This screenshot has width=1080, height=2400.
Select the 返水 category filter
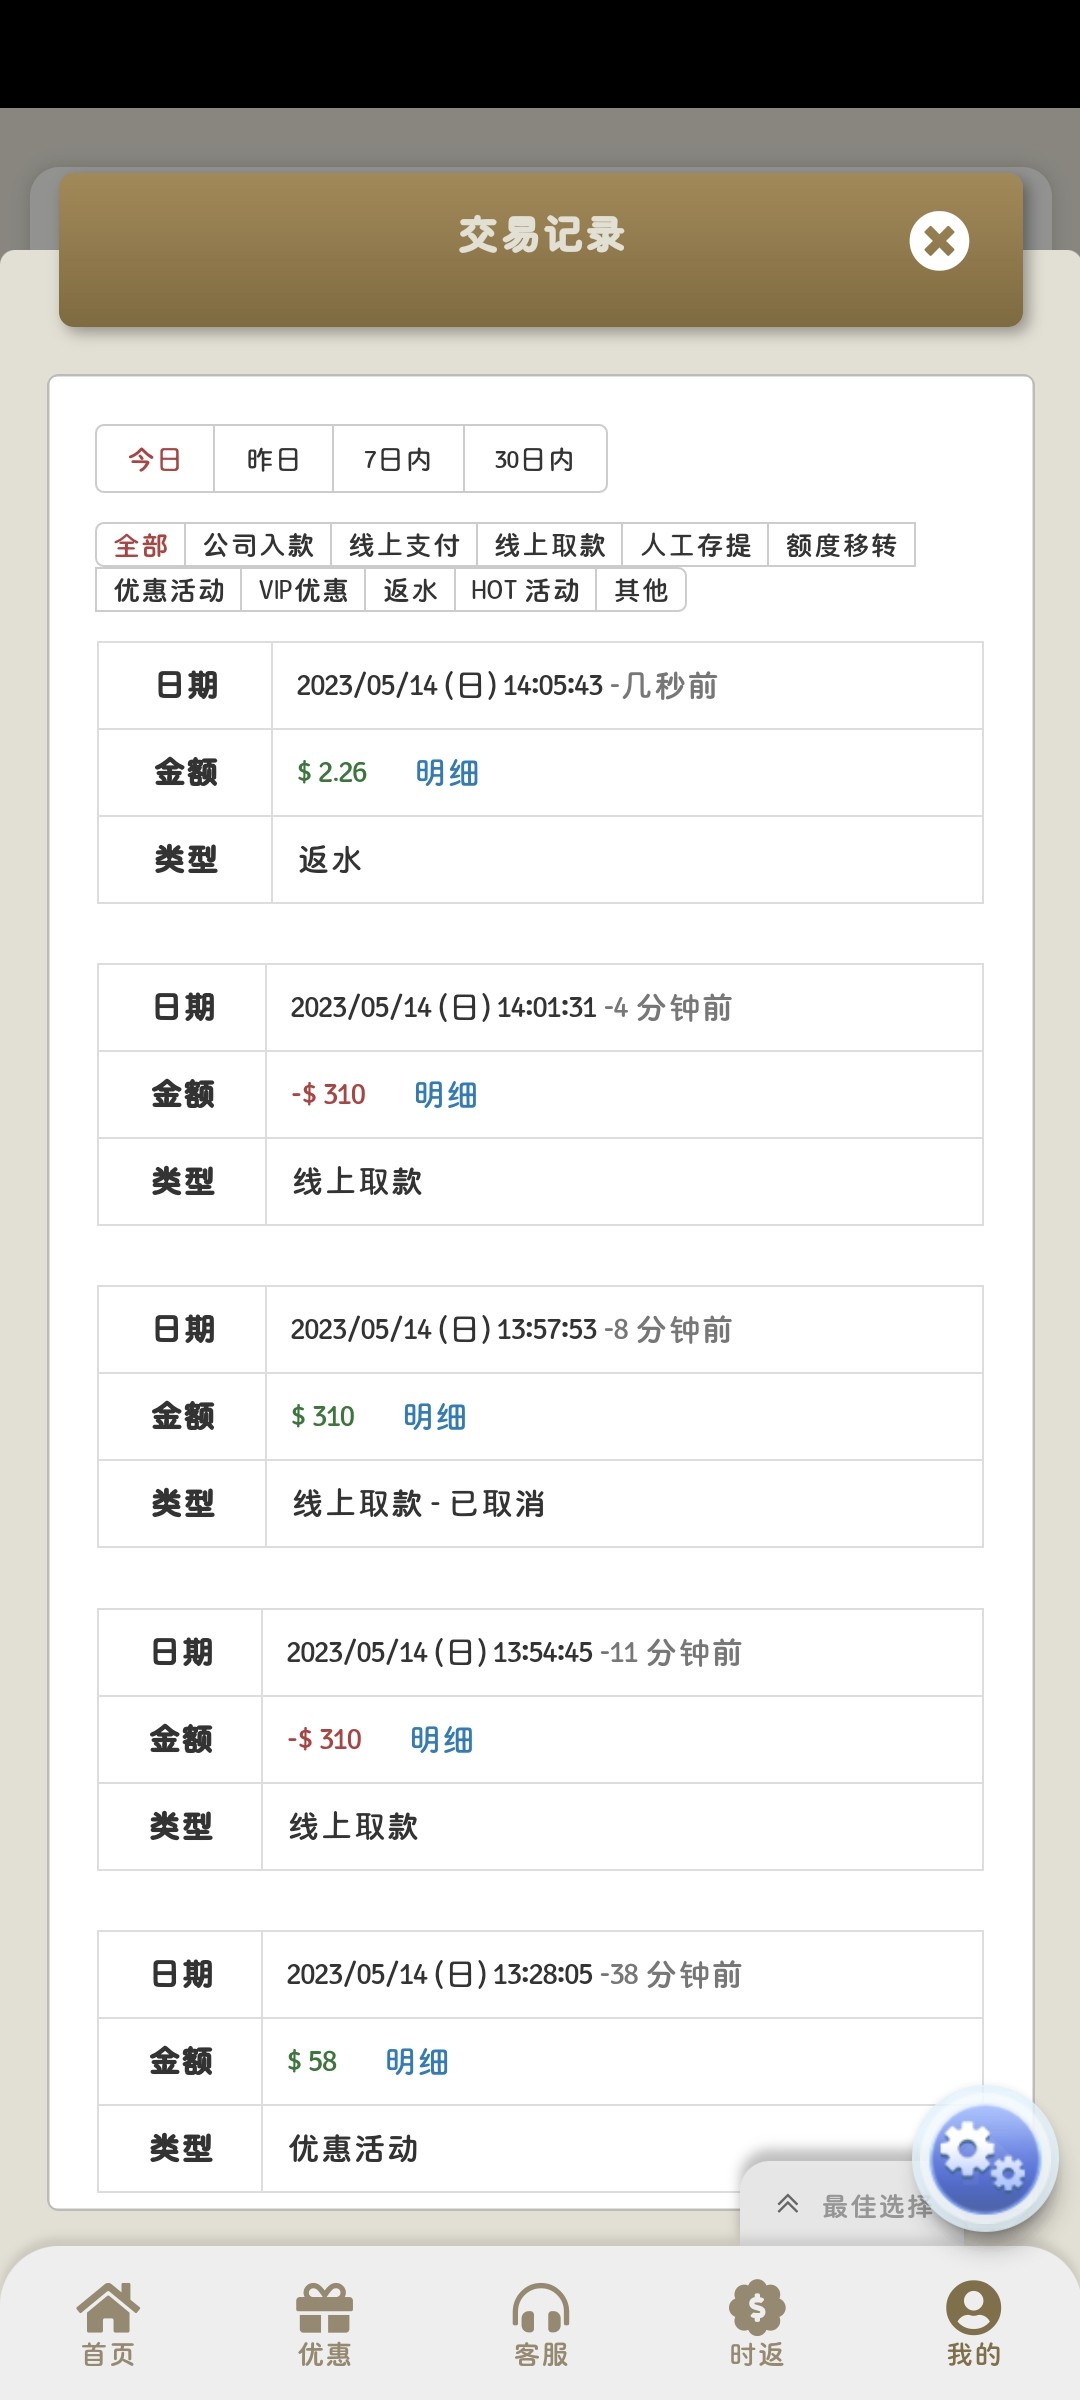point(410,590)
